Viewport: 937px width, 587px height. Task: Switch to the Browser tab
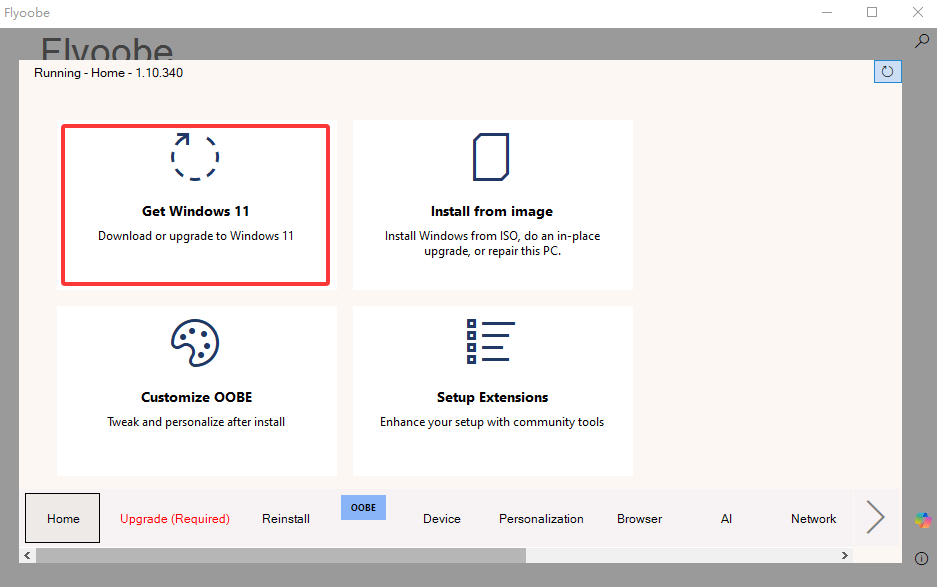(x=639, y=519)
